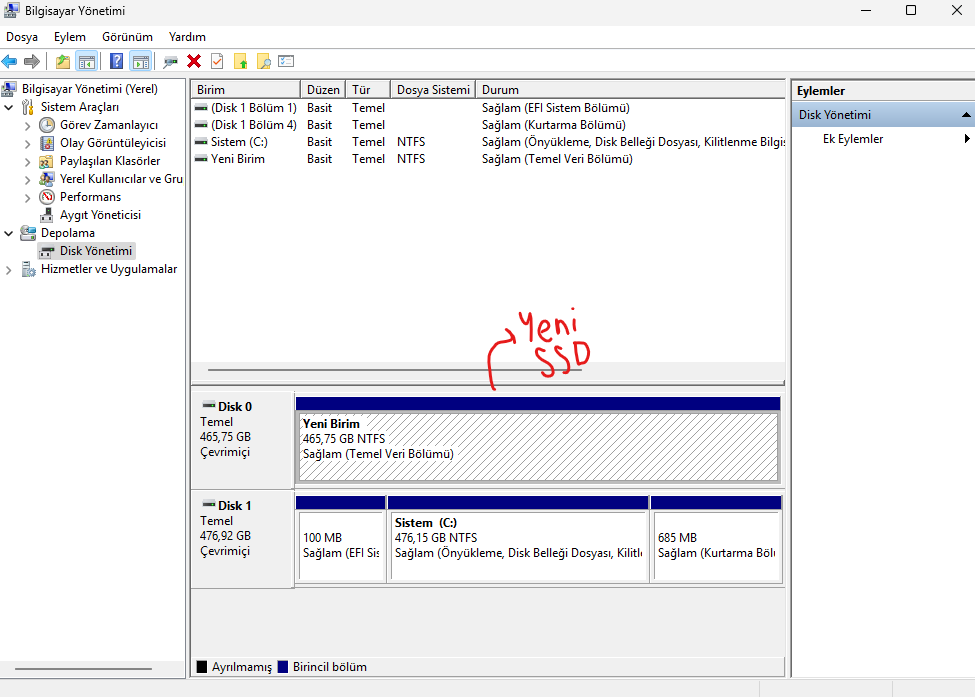Image resolution: width=975 pixels, height=697 pixels.
Task: Select the 685 MB Kurtarma partition block
Action: 716,545
